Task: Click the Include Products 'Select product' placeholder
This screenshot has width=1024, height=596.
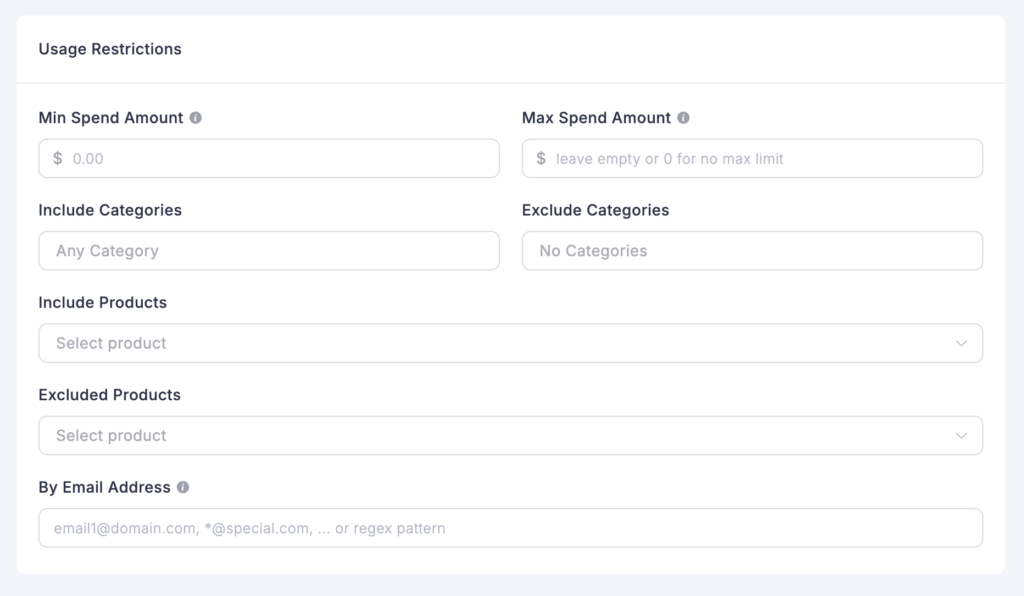Action: tap(111, 343)
